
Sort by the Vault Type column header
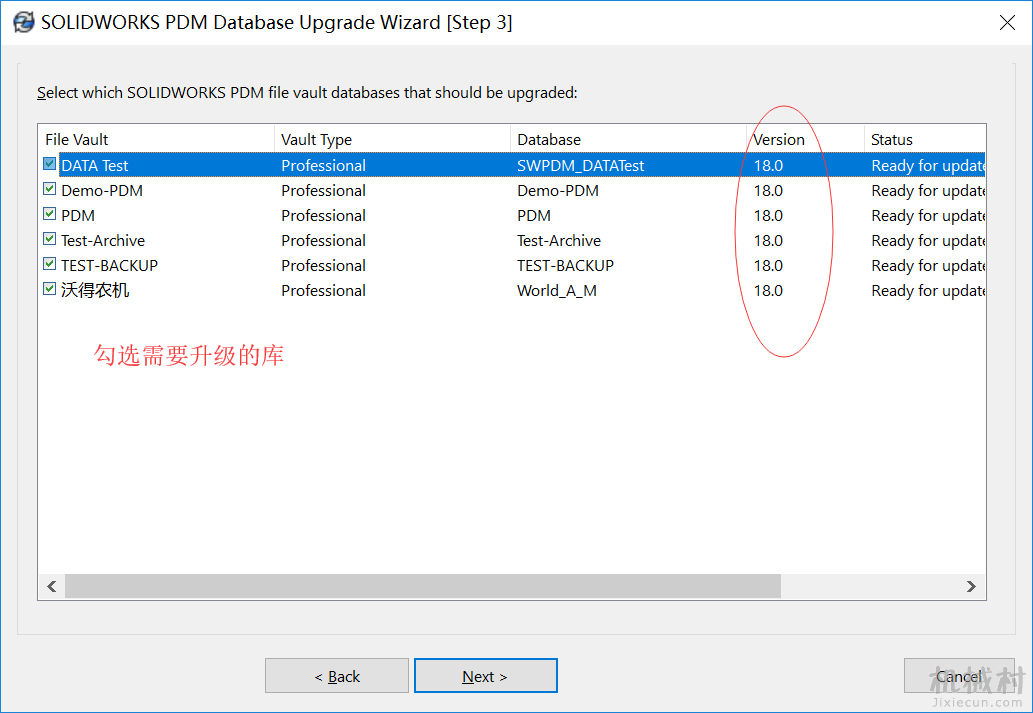[x=393, y=139]
